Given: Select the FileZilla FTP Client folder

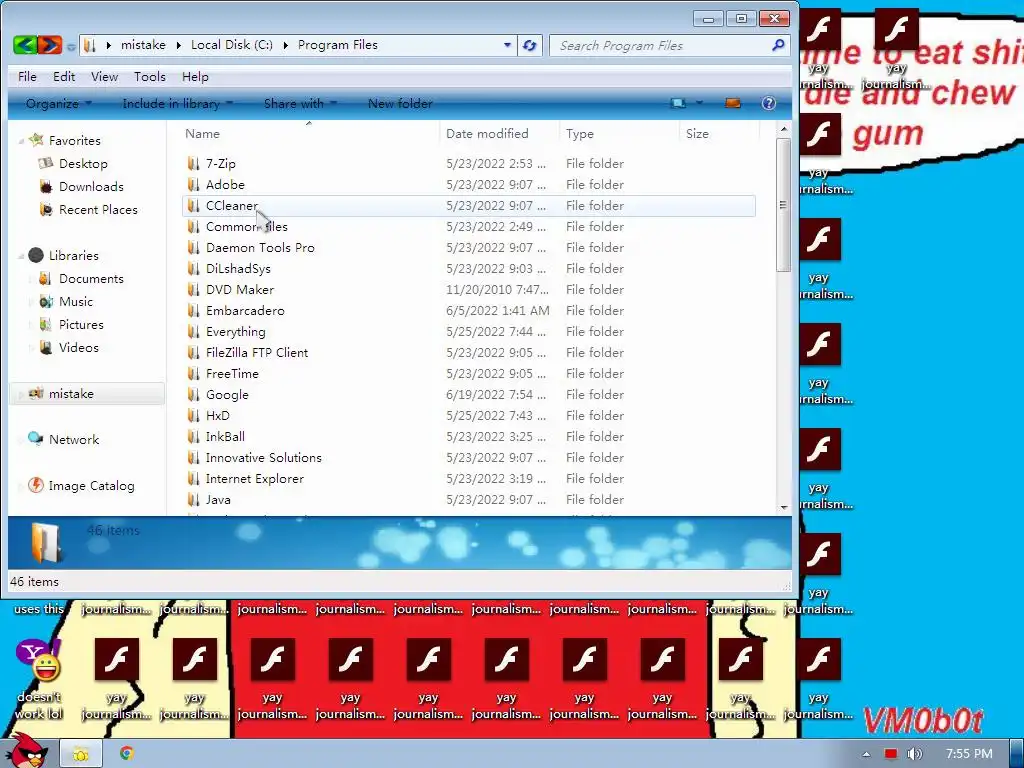Looking at the screenshot, I should (257, 353).
